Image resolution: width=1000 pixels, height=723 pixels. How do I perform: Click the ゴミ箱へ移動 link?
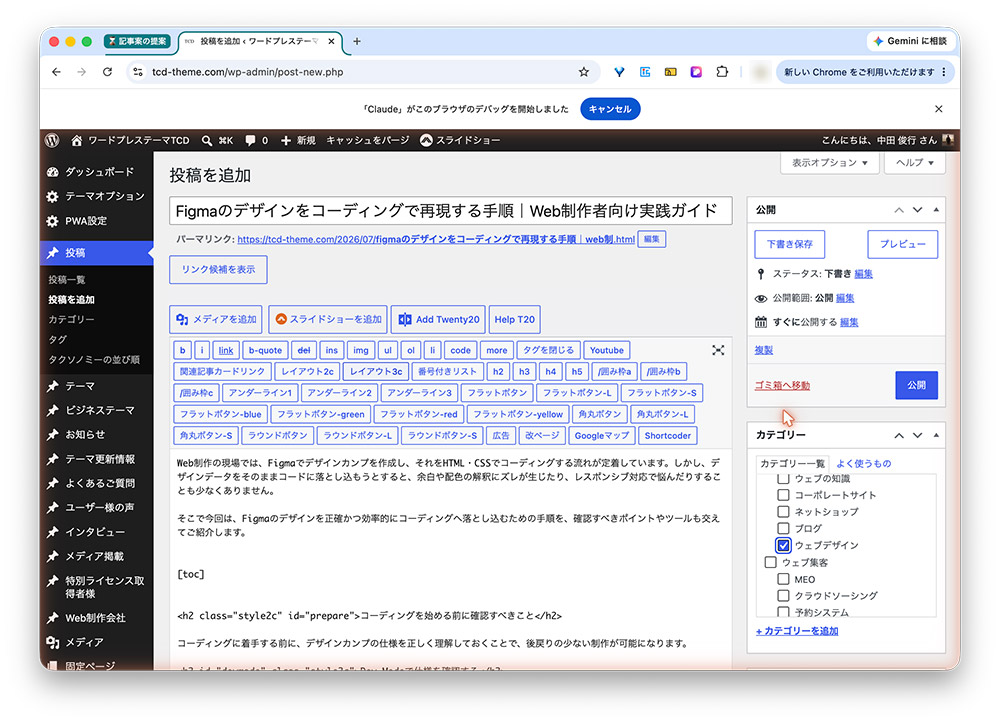(x=782, y=386)
